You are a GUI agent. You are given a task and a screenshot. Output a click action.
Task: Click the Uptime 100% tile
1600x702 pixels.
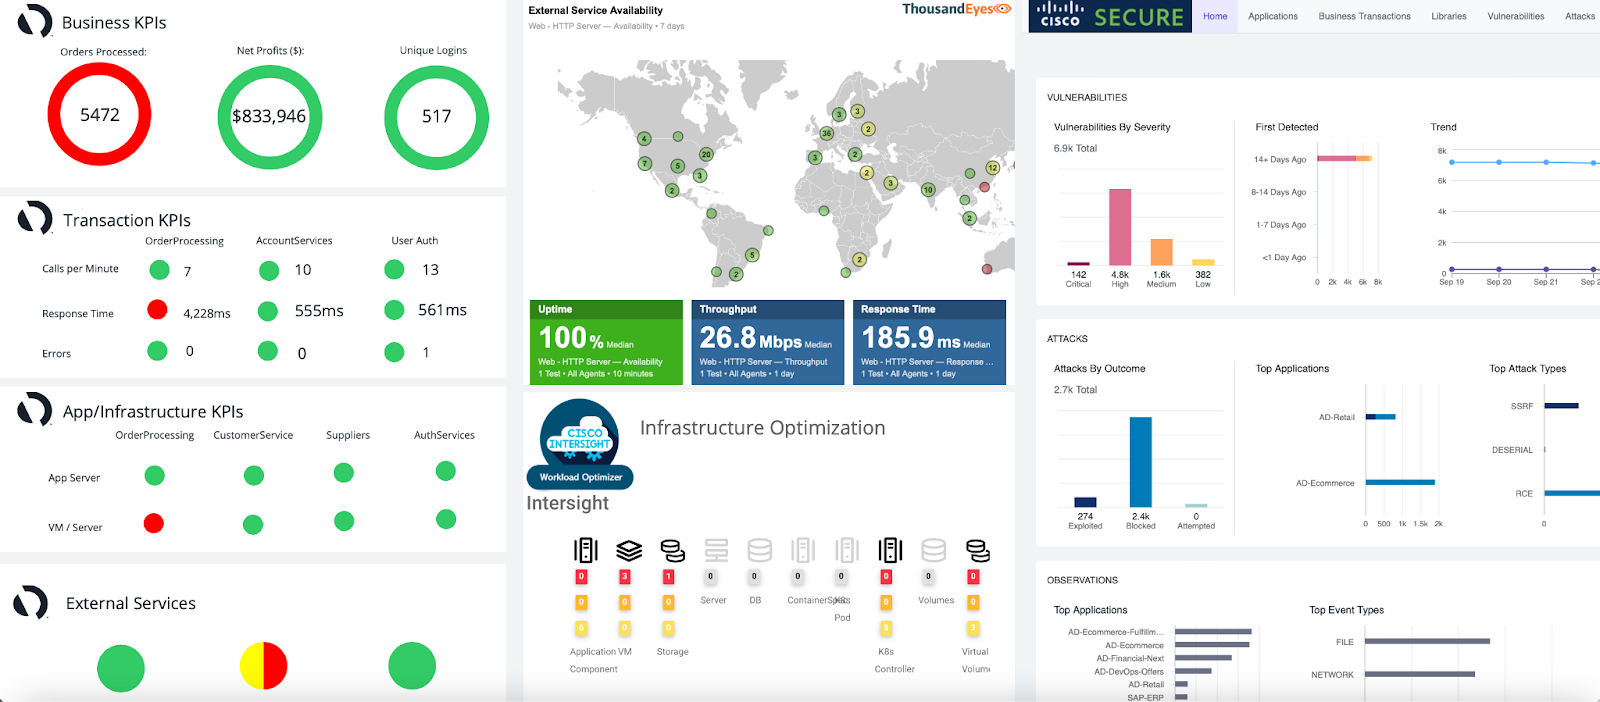606,341
